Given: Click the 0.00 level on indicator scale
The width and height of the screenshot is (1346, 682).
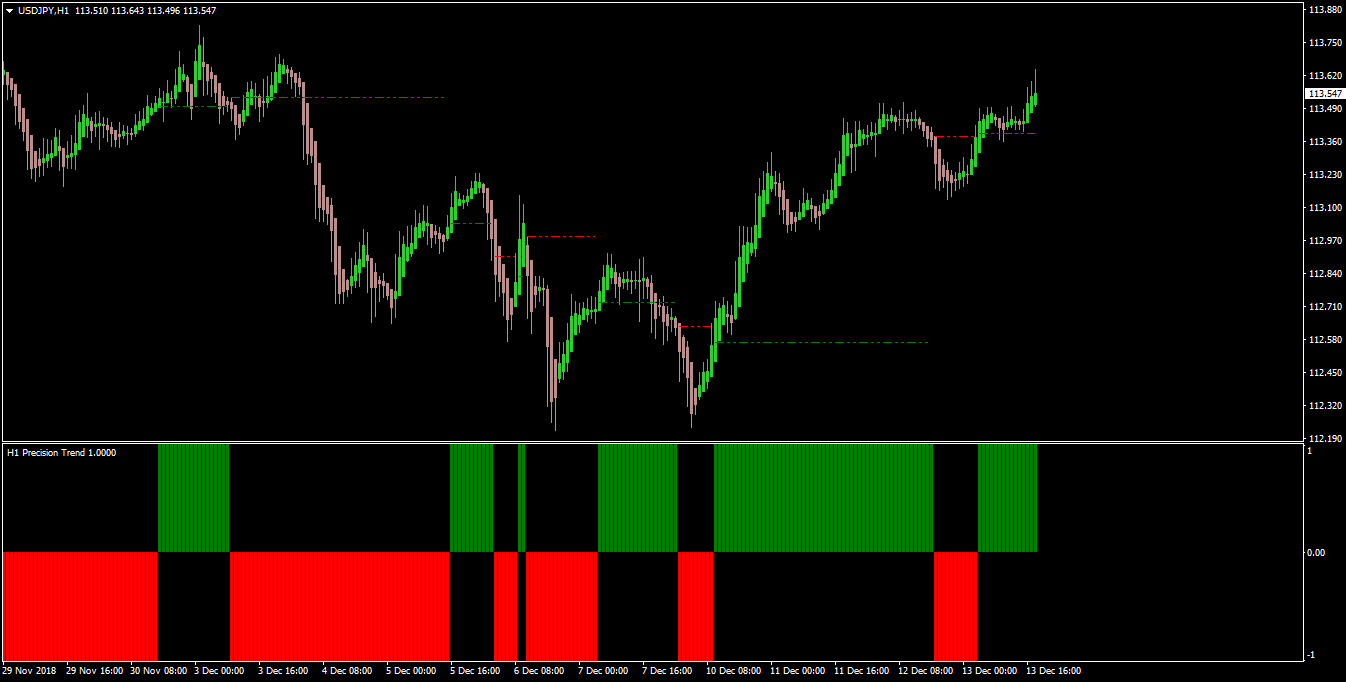Looking at the screenshot, I should pyautogui.click(x=1317, y=552).
